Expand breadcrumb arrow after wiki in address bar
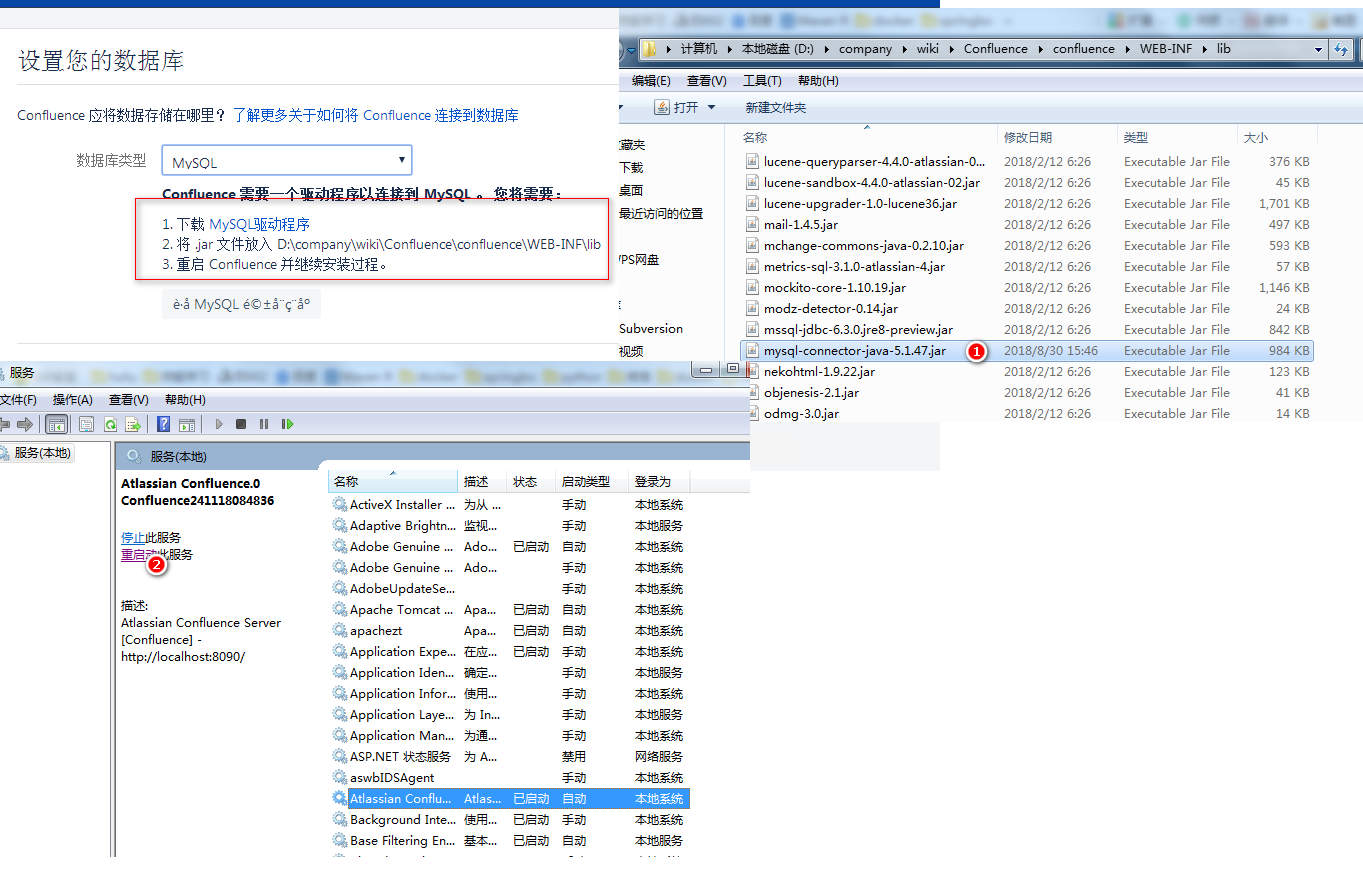 pyautogui.click(x=951, y=49)
